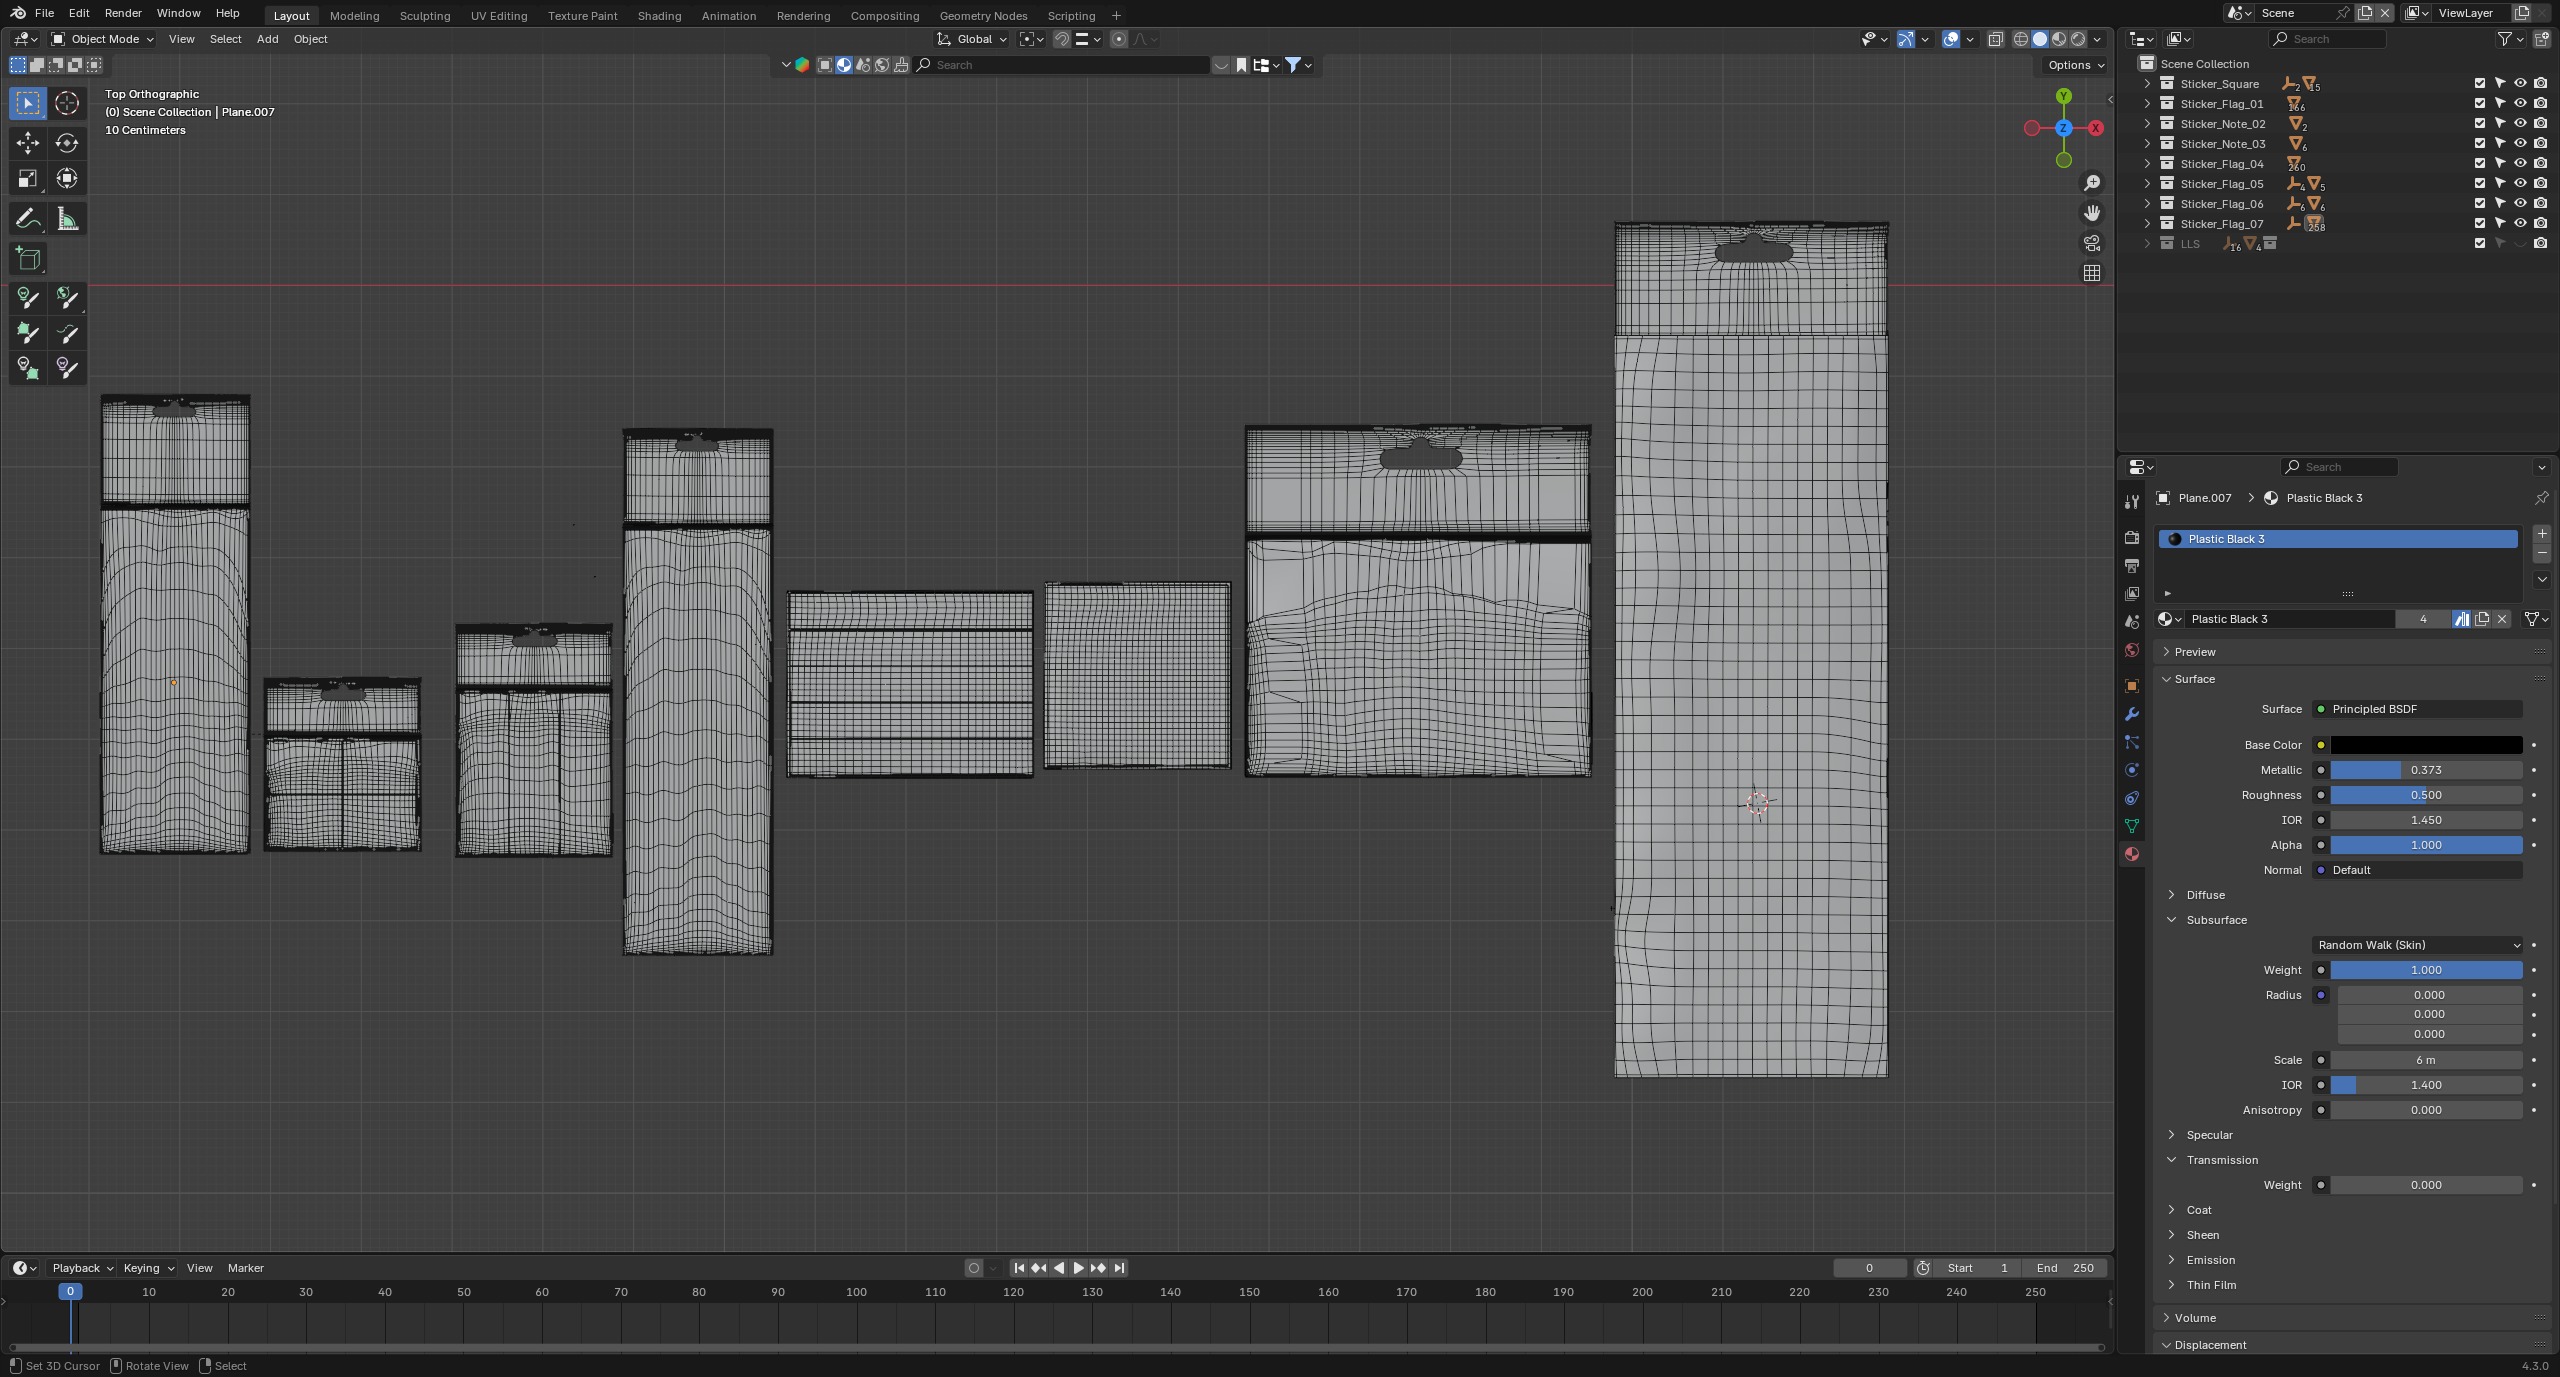This screenshot has height=1377, width=2560.
Task: Switch orthographic/perspective grid gizmo
Action: point(2091,273)
